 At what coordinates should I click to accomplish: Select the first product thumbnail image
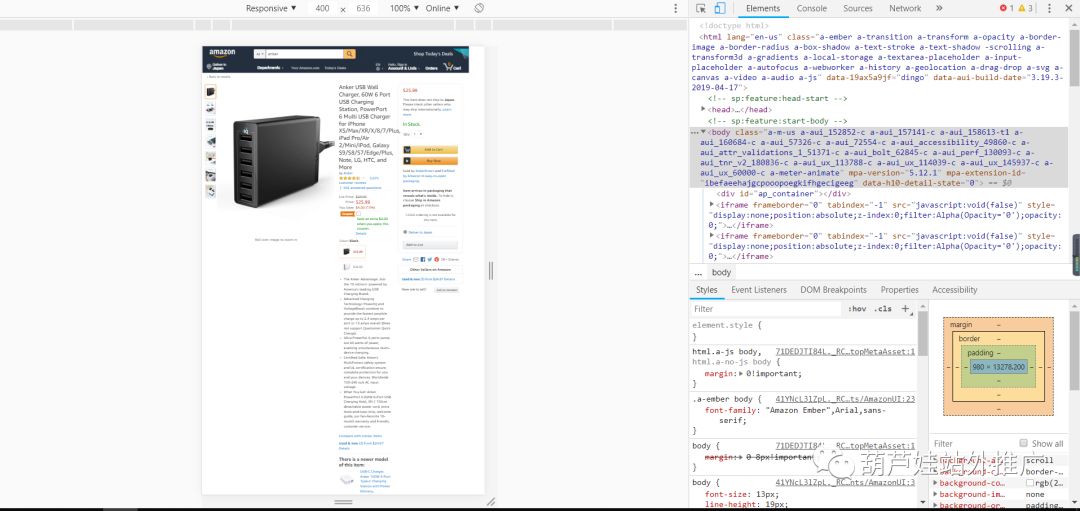210,92
